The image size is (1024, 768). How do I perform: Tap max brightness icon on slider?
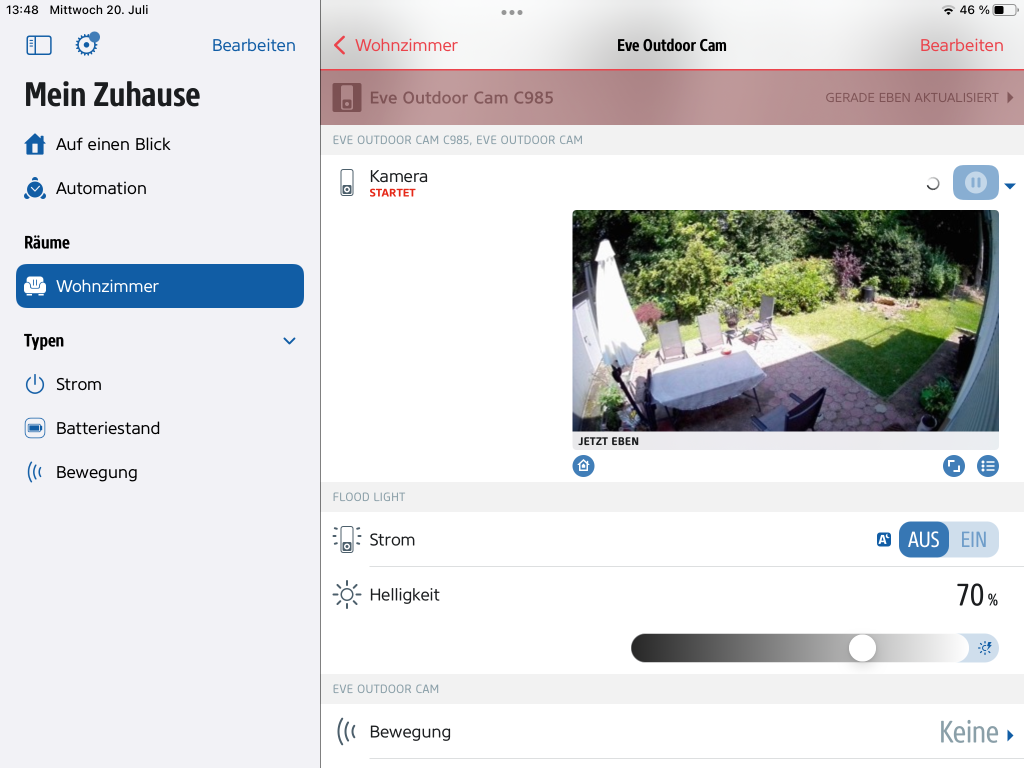985,648
